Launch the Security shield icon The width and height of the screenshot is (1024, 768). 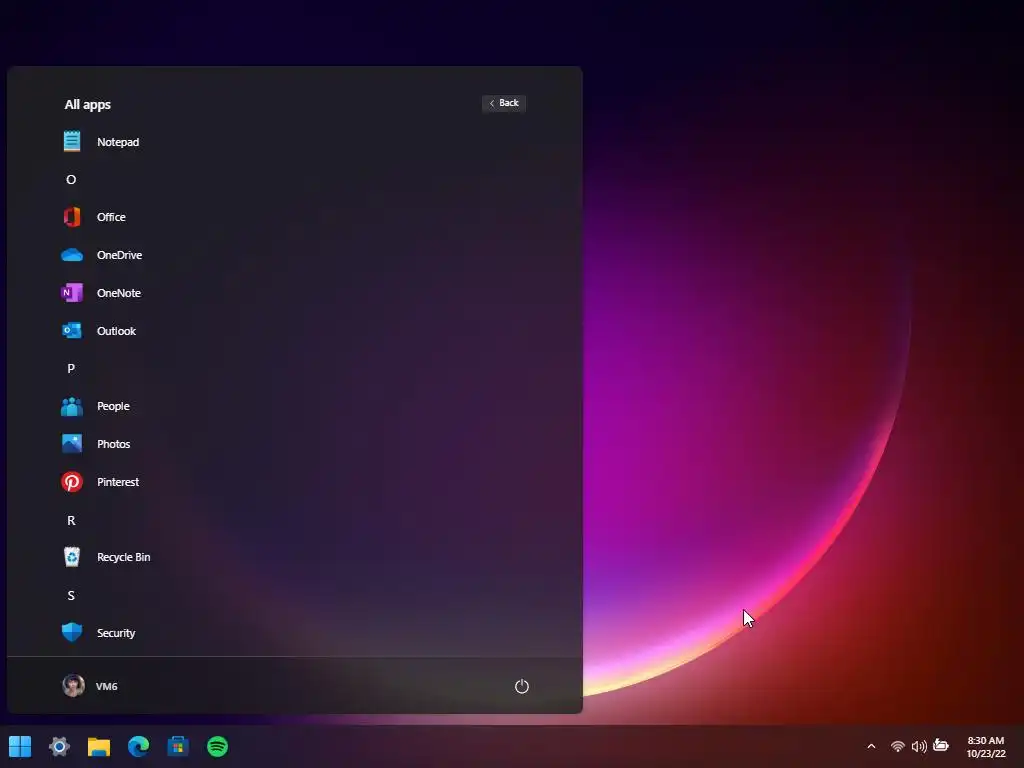click(72, 632)
